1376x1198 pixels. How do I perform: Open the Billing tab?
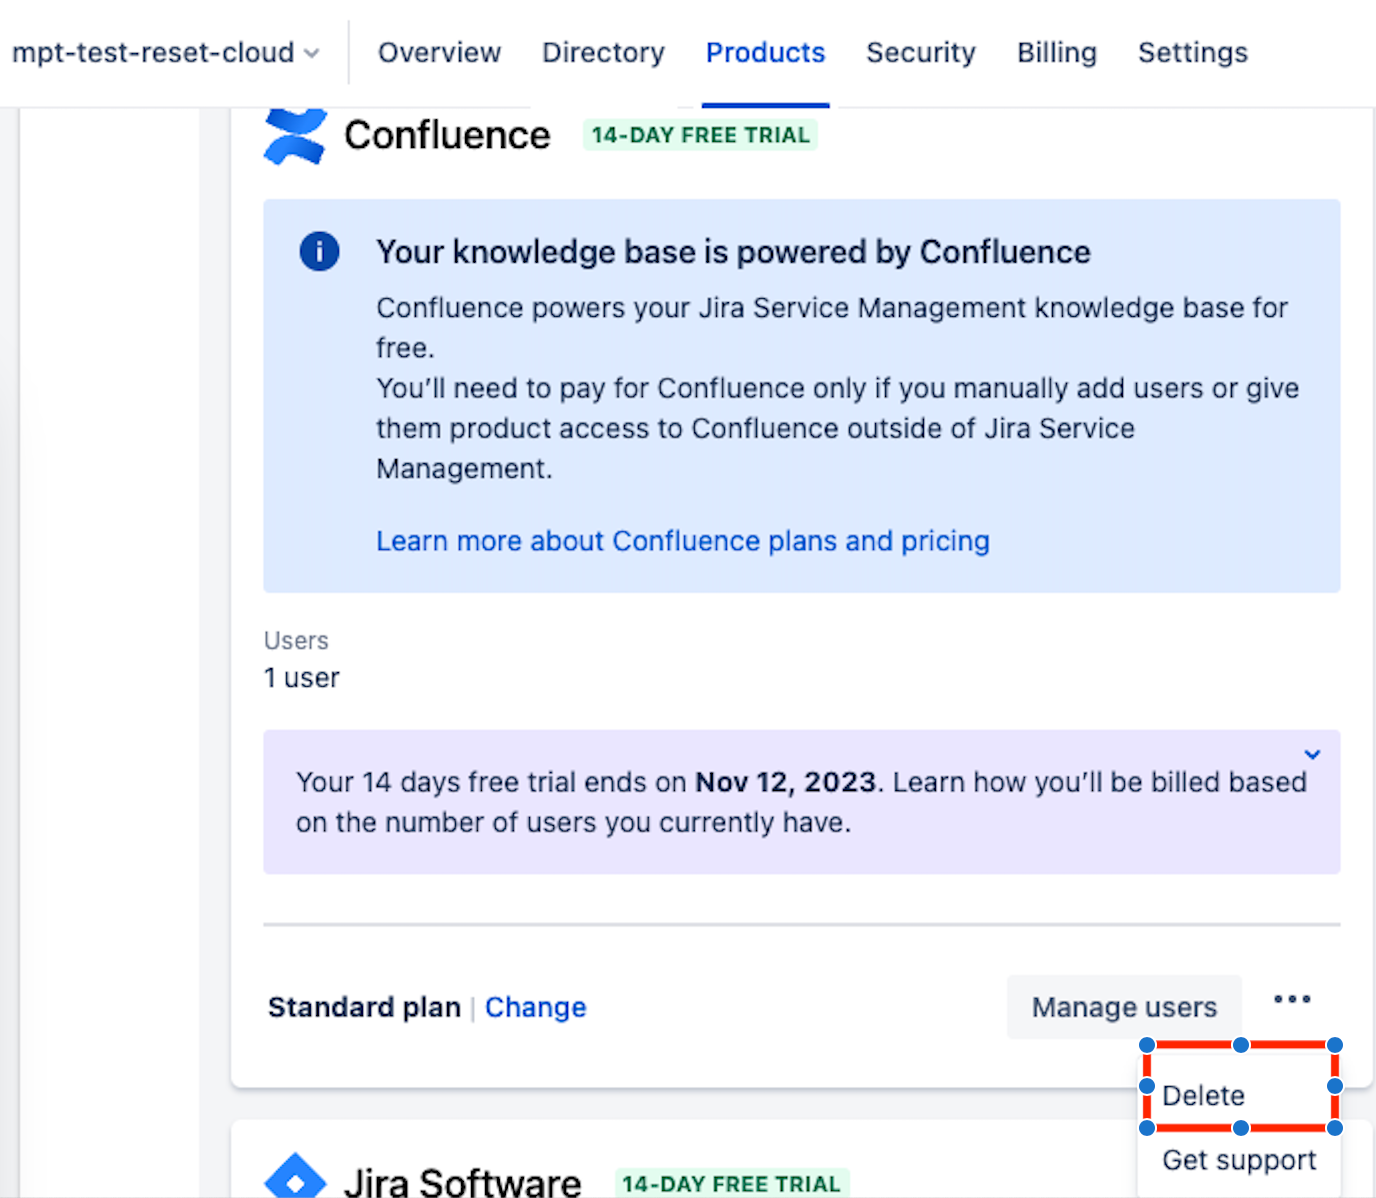pyautogui.click(x=1056, y=52)
